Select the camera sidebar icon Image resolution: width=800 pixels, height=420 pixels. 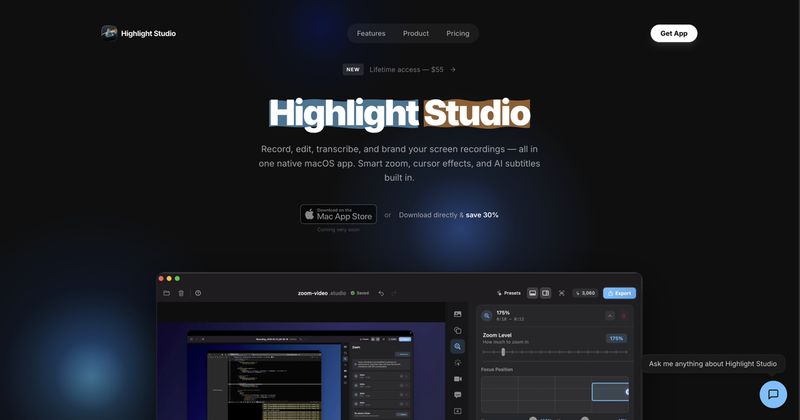[458, 379]
